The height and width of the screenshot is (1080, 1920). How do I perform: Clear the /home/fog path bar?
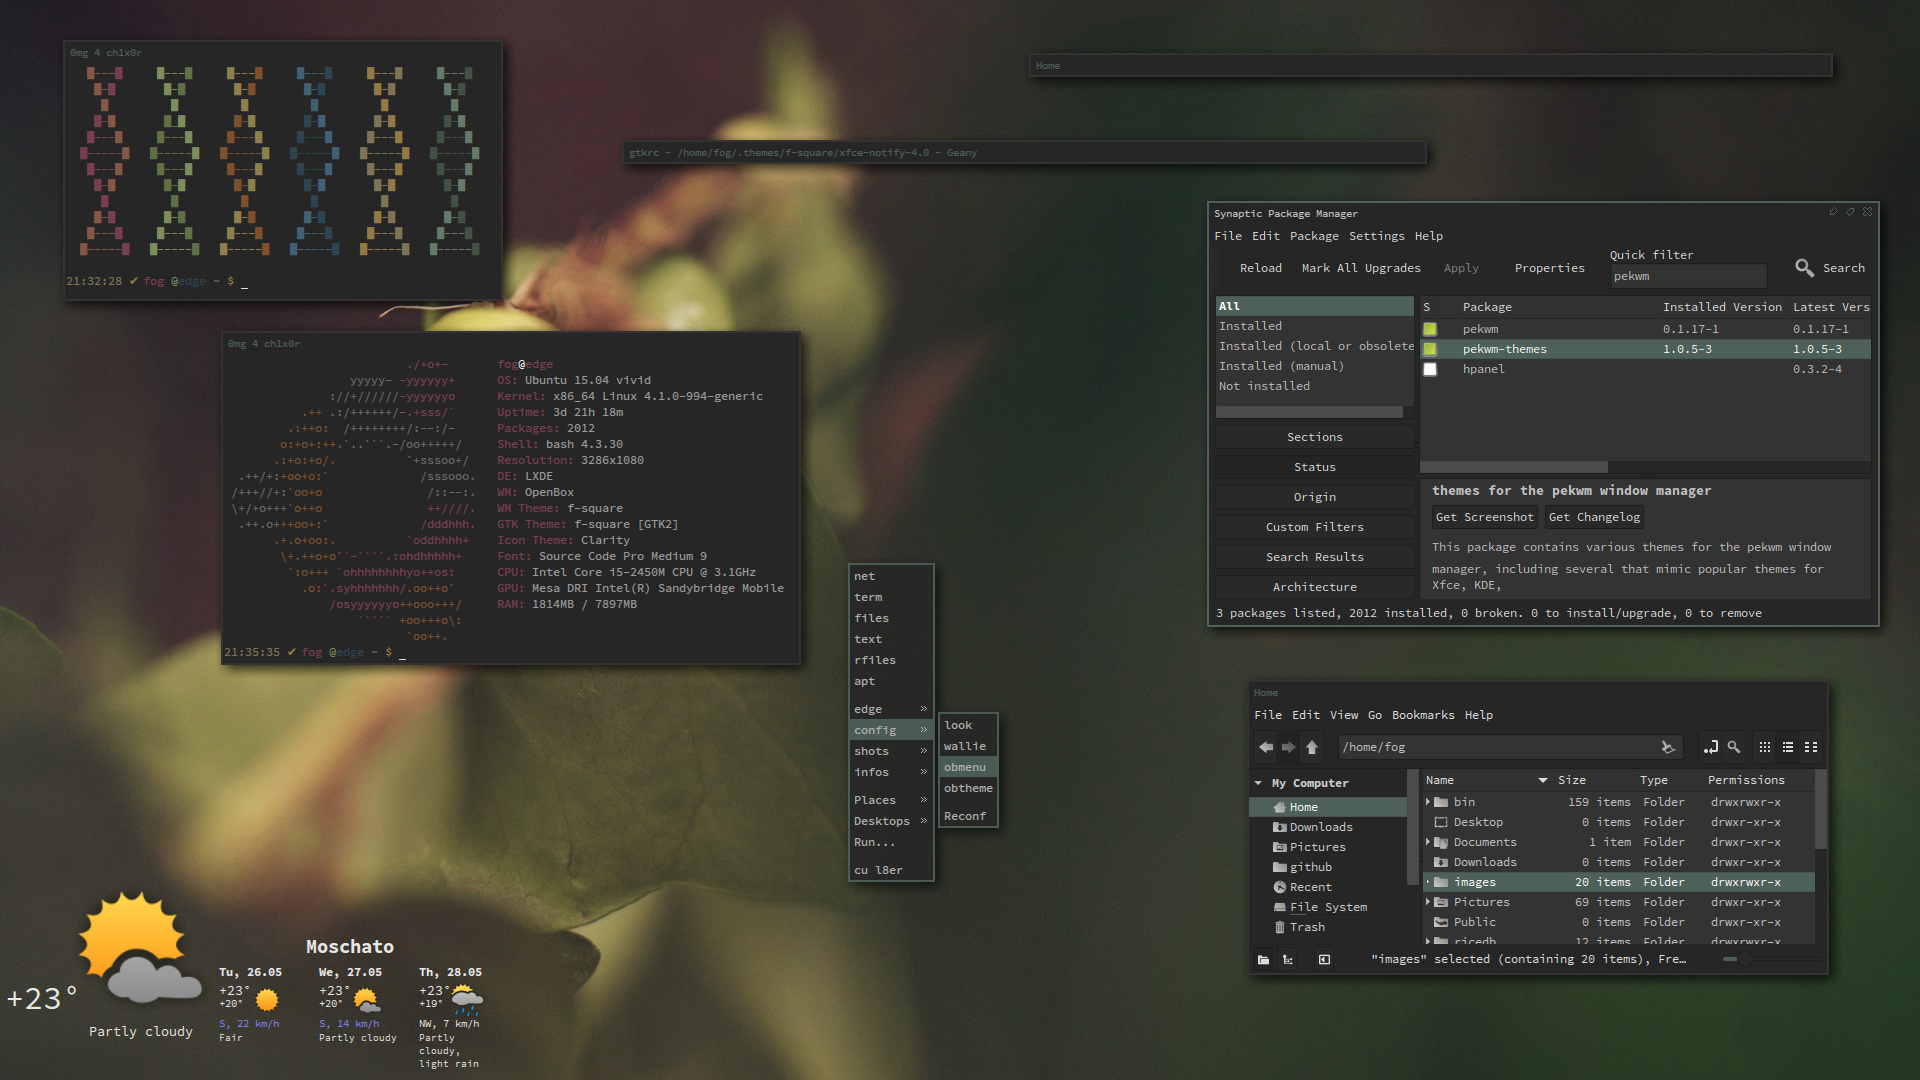1667,747
